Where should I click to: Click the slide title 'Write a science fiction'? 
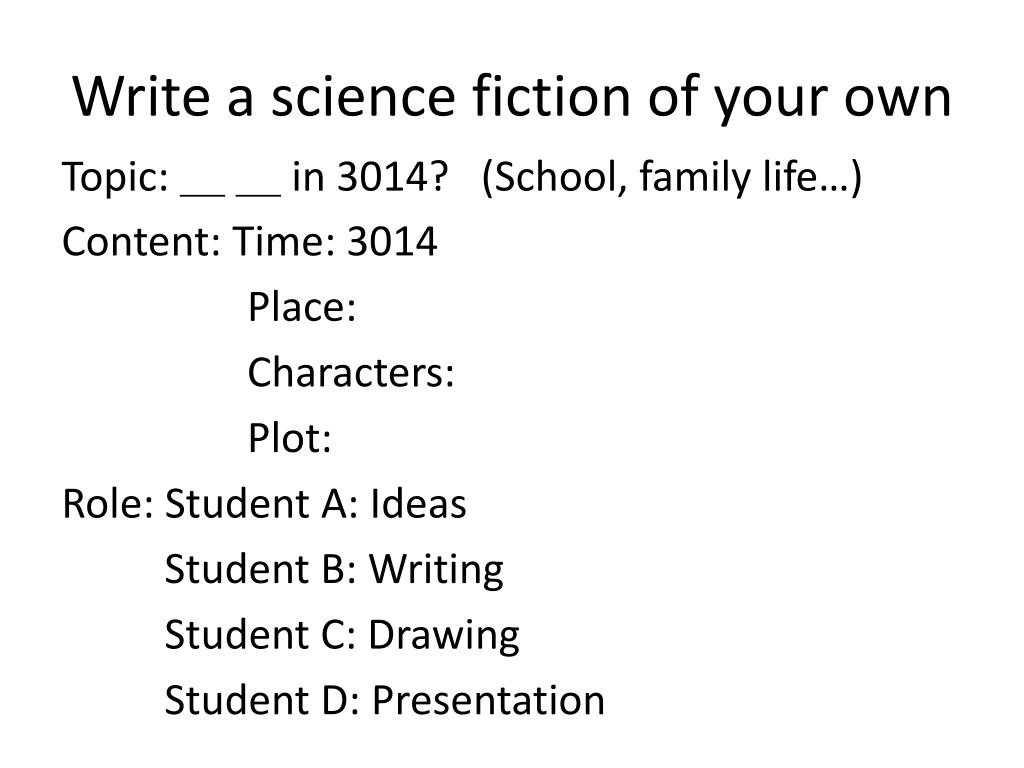click(x=351, y=97)
